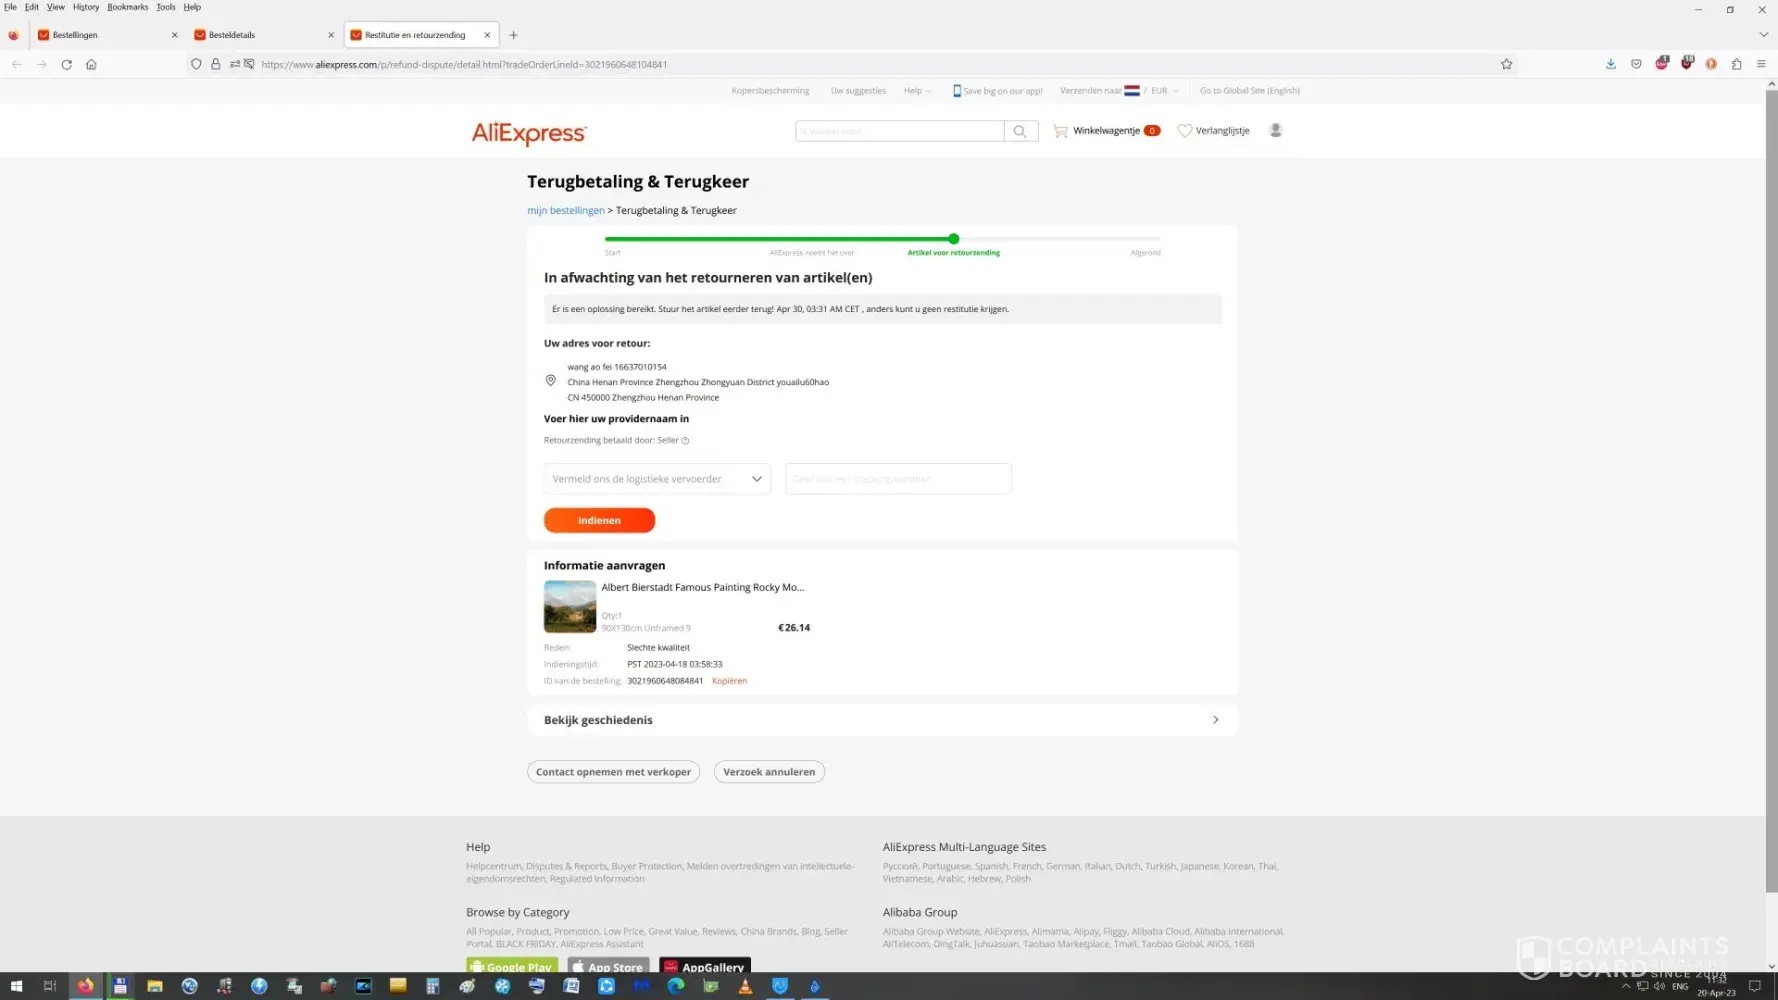Go to the browser home page icon
Image resolution: width=1778 pixels, height=1000 pixels.
click(x=91, y=64)
